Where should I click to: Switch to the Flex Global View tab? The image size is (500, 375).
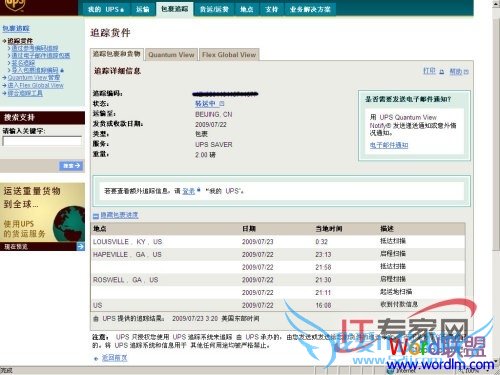pyautogui.click(x=229, y=55)
